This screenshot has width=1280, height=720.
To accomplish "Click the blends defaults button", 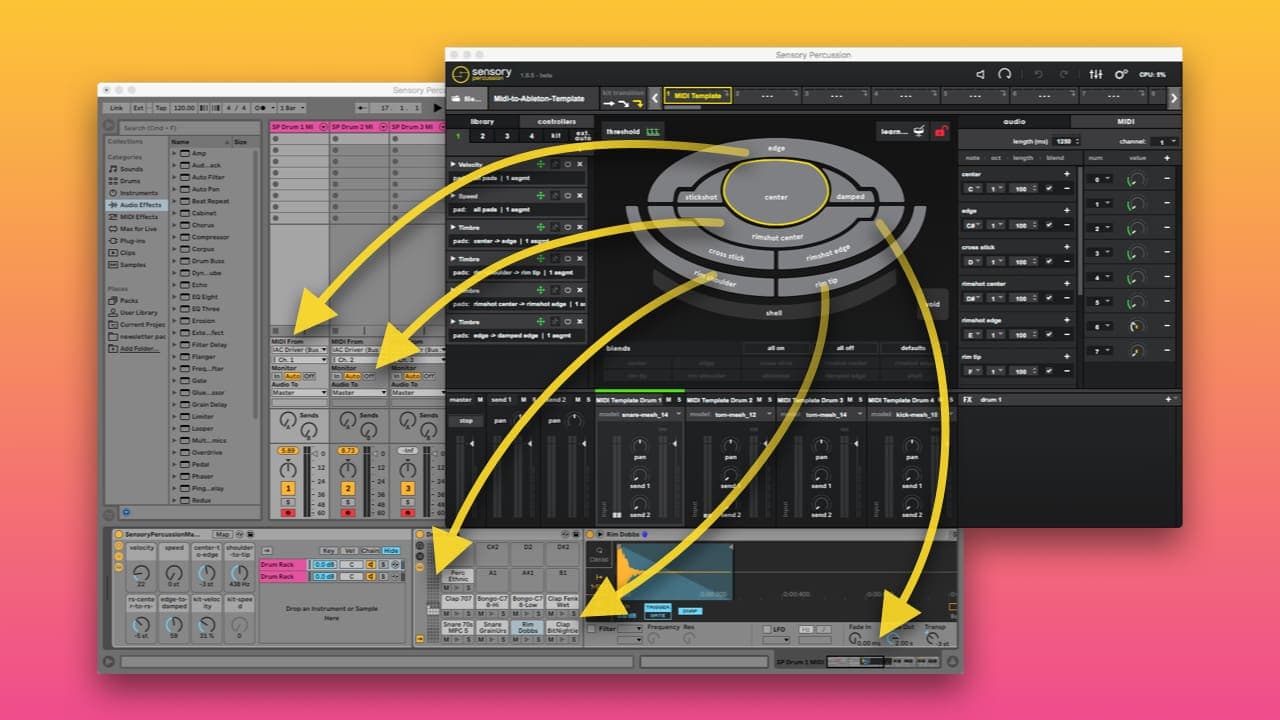I will coord(913,348).
